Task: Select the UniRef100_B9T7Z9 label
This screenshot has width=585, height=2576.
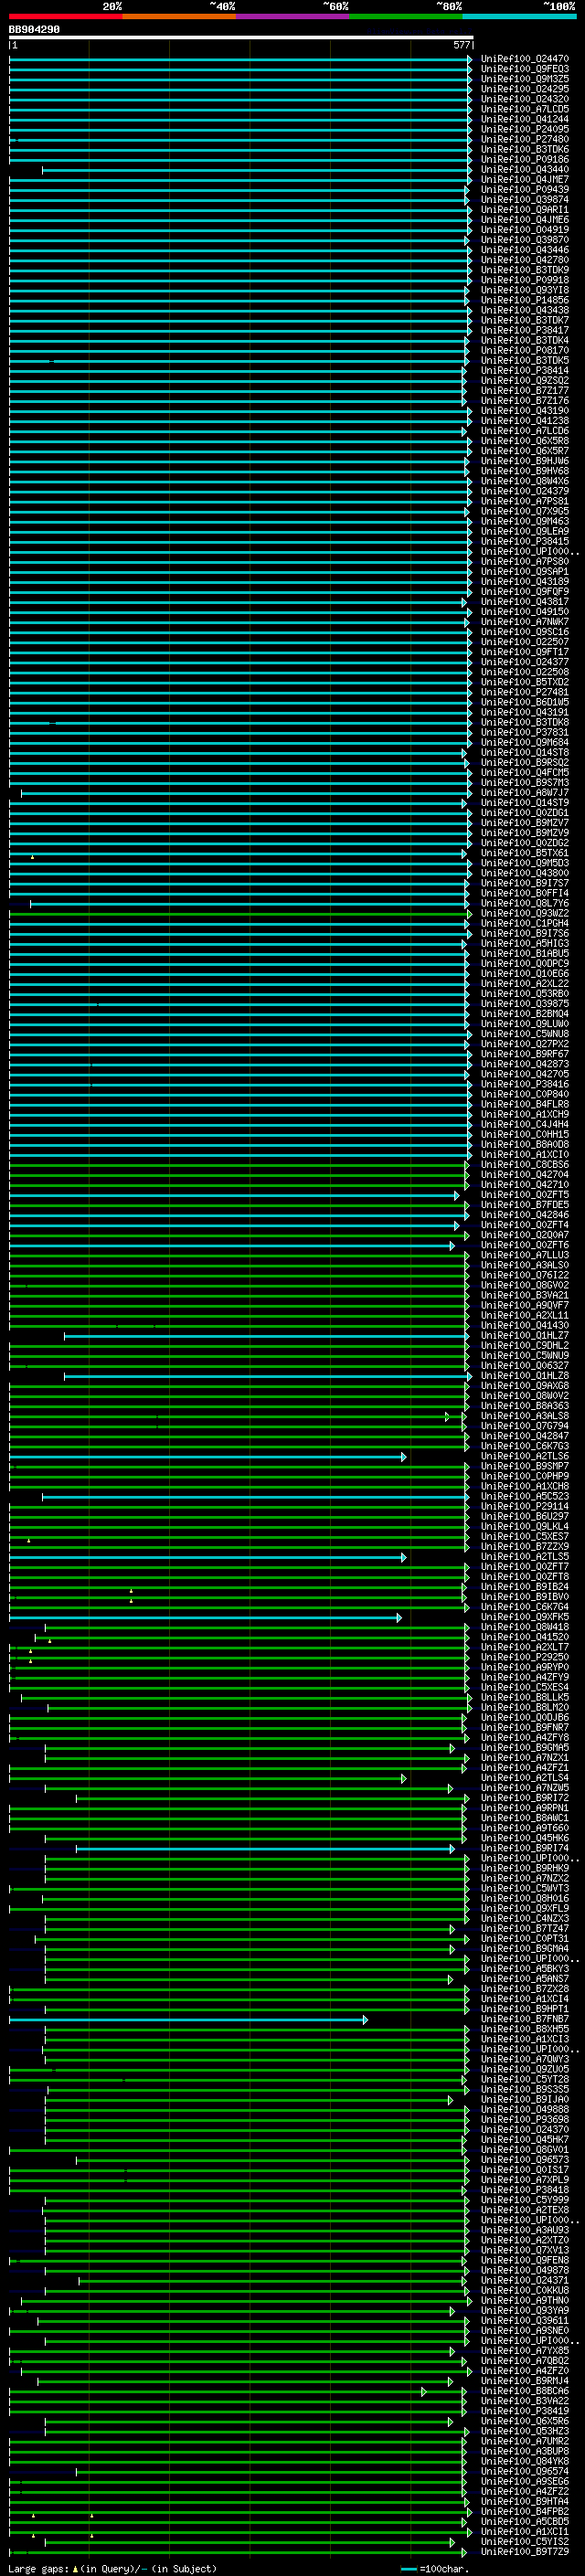Action: coord(525,2552)
